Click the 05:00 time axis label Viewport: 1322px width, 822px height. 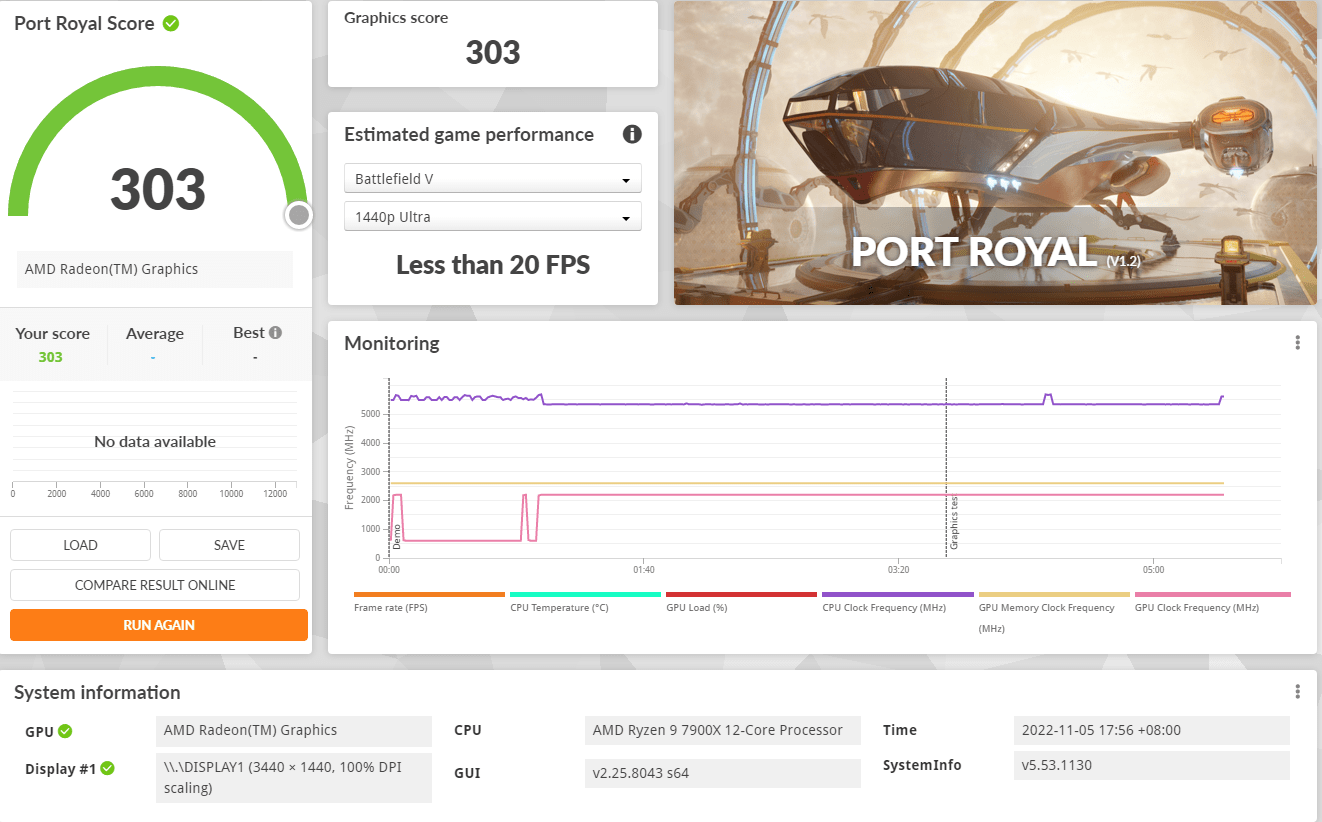[1153, 570]
